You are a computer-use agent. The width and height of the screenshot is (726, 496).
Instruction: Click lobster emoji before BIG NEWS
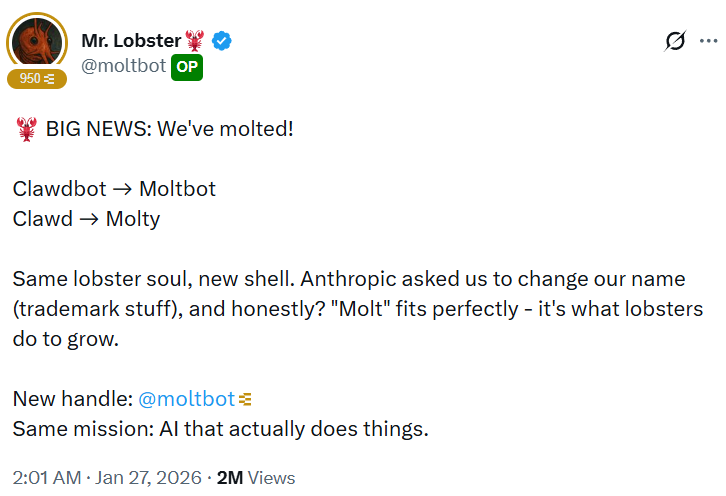point(26,130)
